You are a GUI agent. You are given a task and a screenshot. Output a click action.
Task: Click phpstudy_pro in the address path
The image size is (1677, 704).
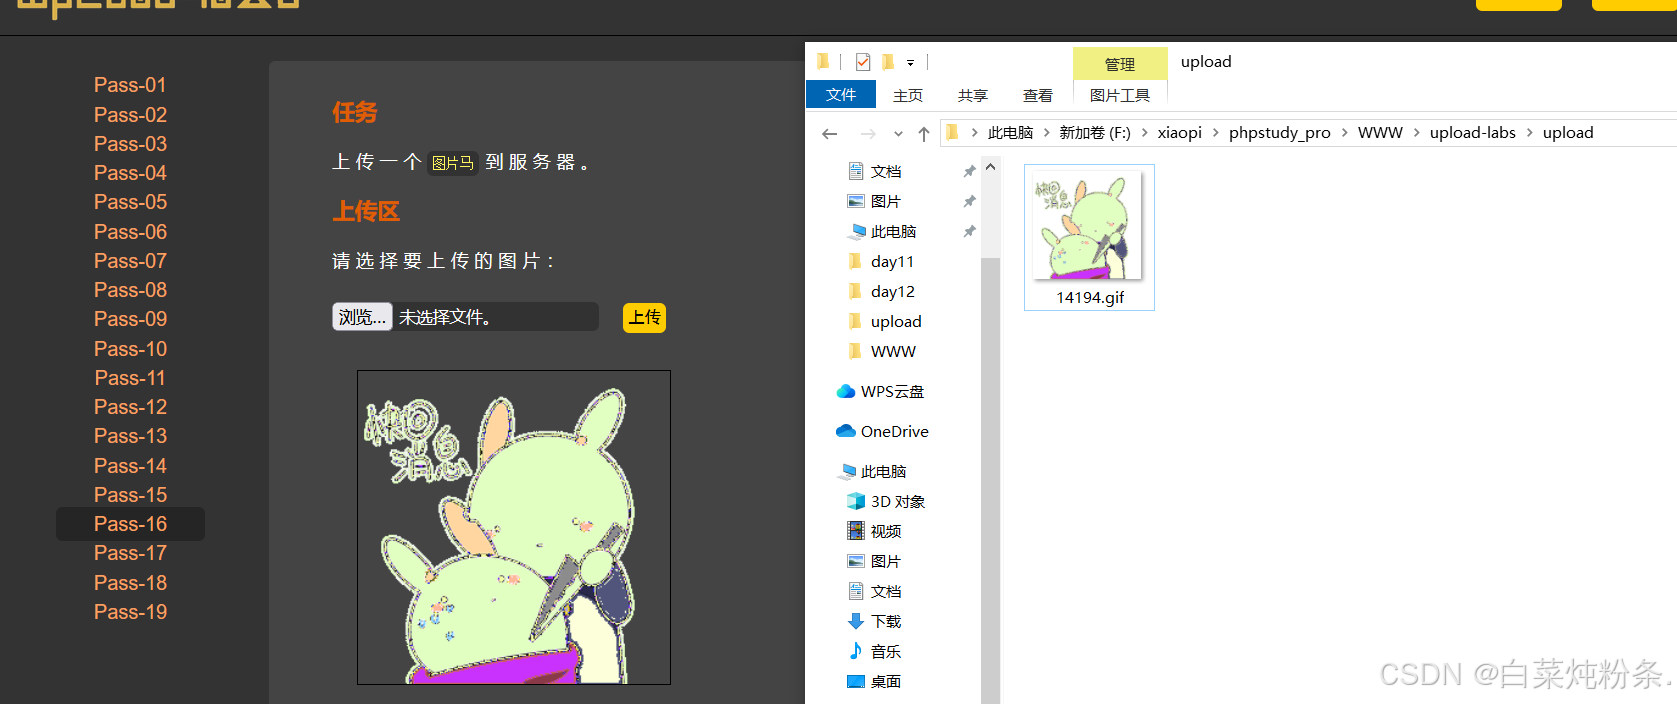tap(1280, 133)
